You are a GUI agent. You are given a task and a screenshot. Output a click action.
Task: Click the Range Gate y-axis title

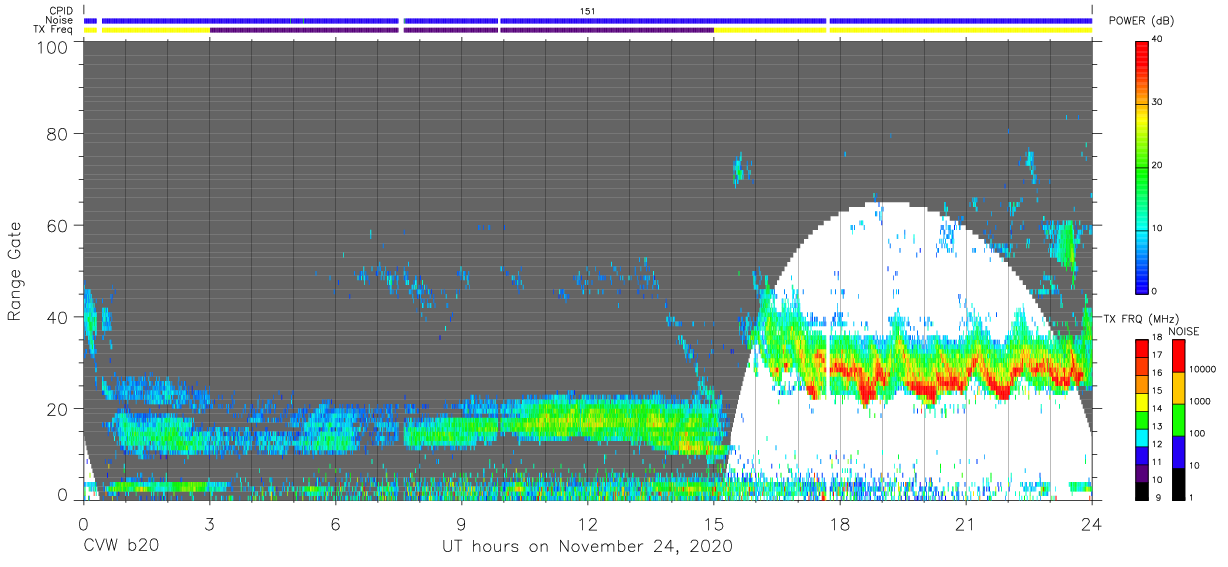(15, 271)
